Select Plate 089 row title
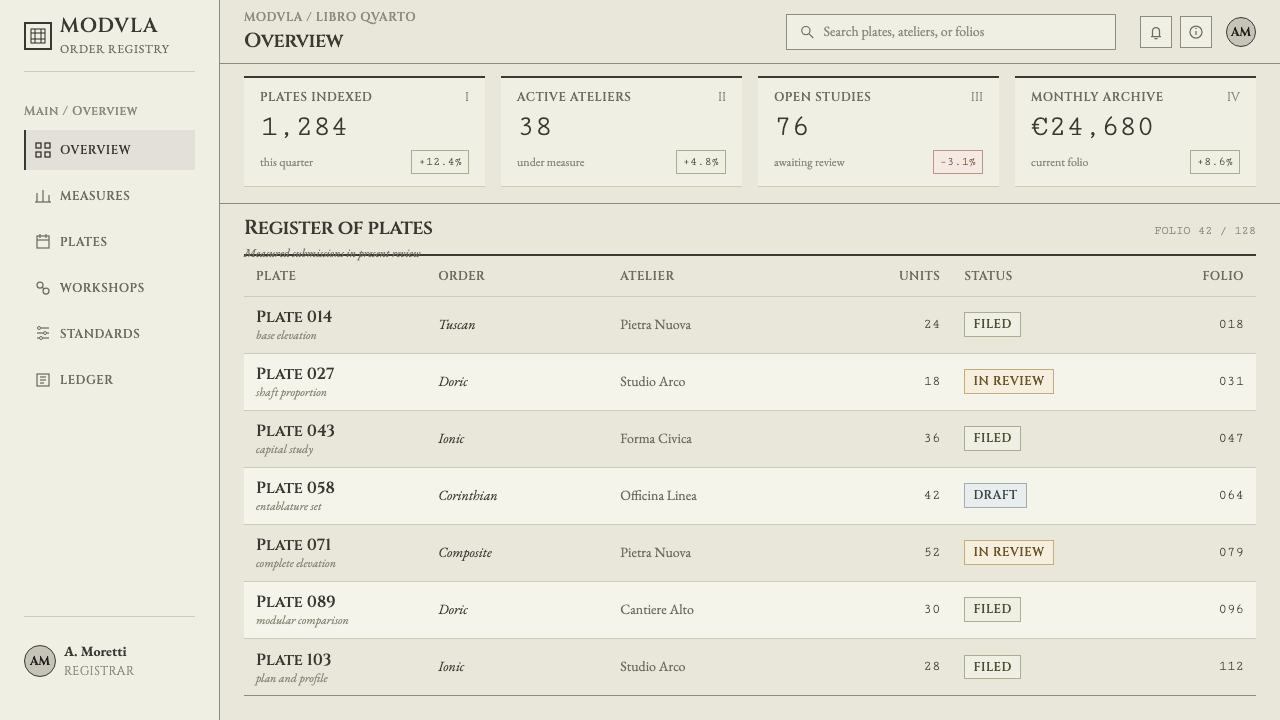Image resolution: width=1280 pixels, height=720 pixels. click(295, 602)
